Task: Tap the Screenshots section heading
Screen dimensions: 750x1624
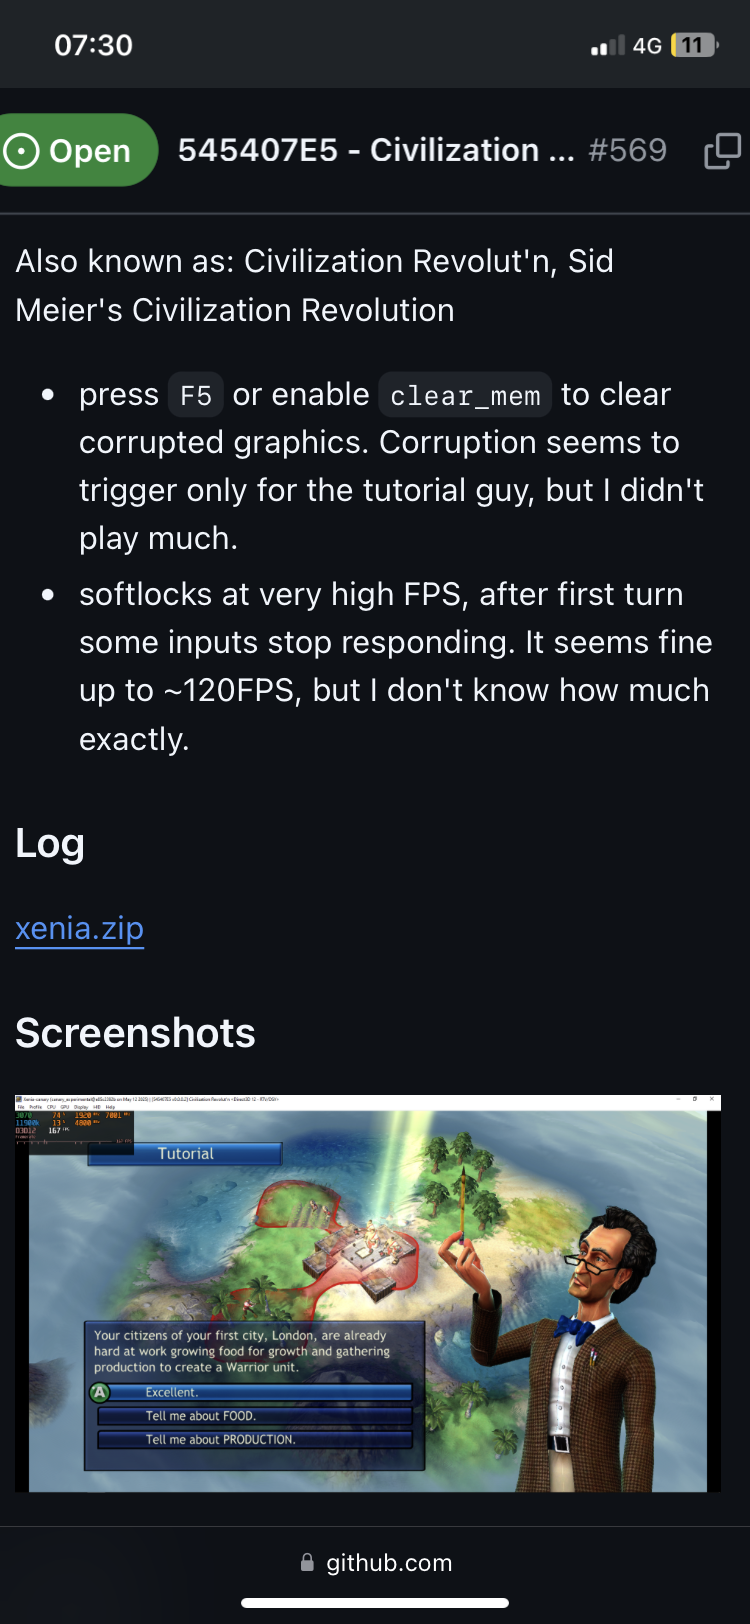Action: (x=135, y=1033)
